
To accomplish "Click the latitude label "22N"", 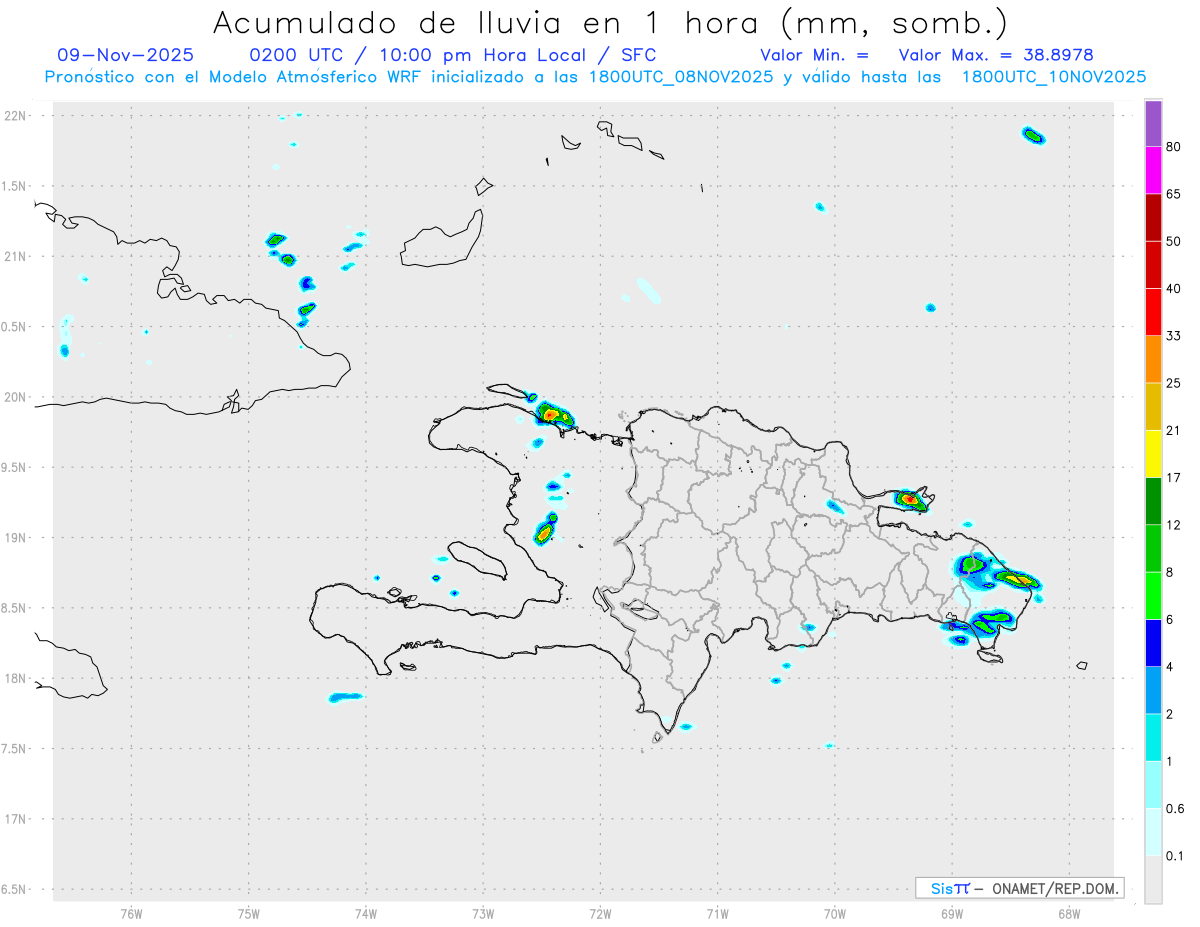I will pos(16,116).
